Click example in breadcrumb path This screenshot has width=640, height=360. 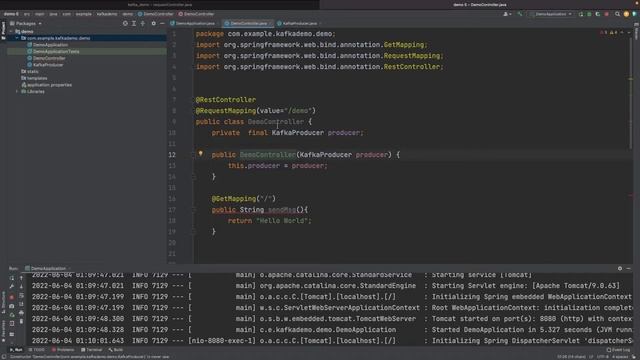click(84, 14)
